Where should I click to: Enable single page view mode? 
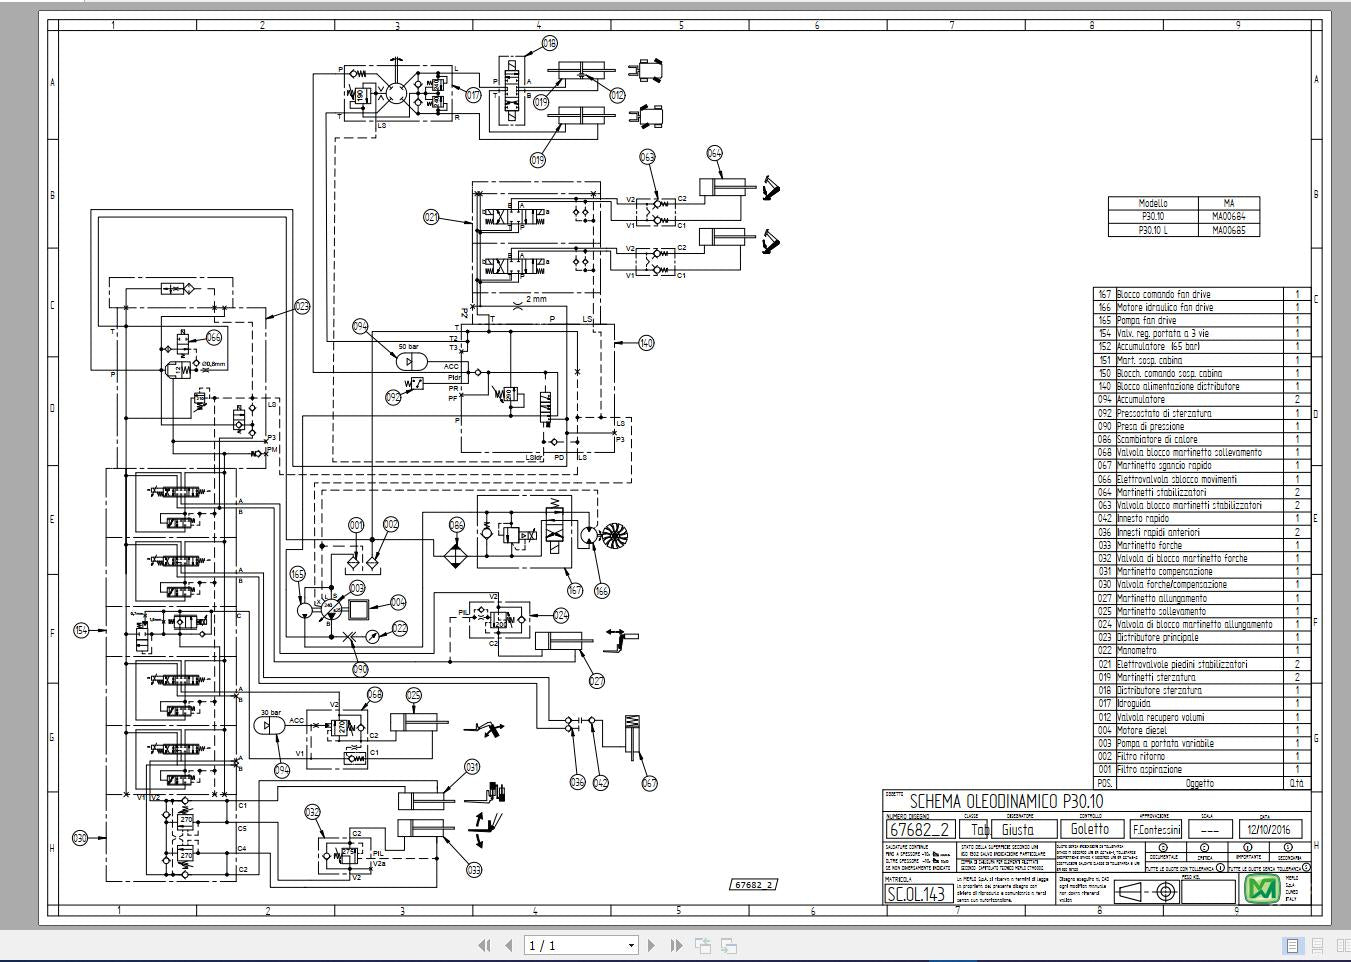pyautogui.click(x=1292, y=945)
